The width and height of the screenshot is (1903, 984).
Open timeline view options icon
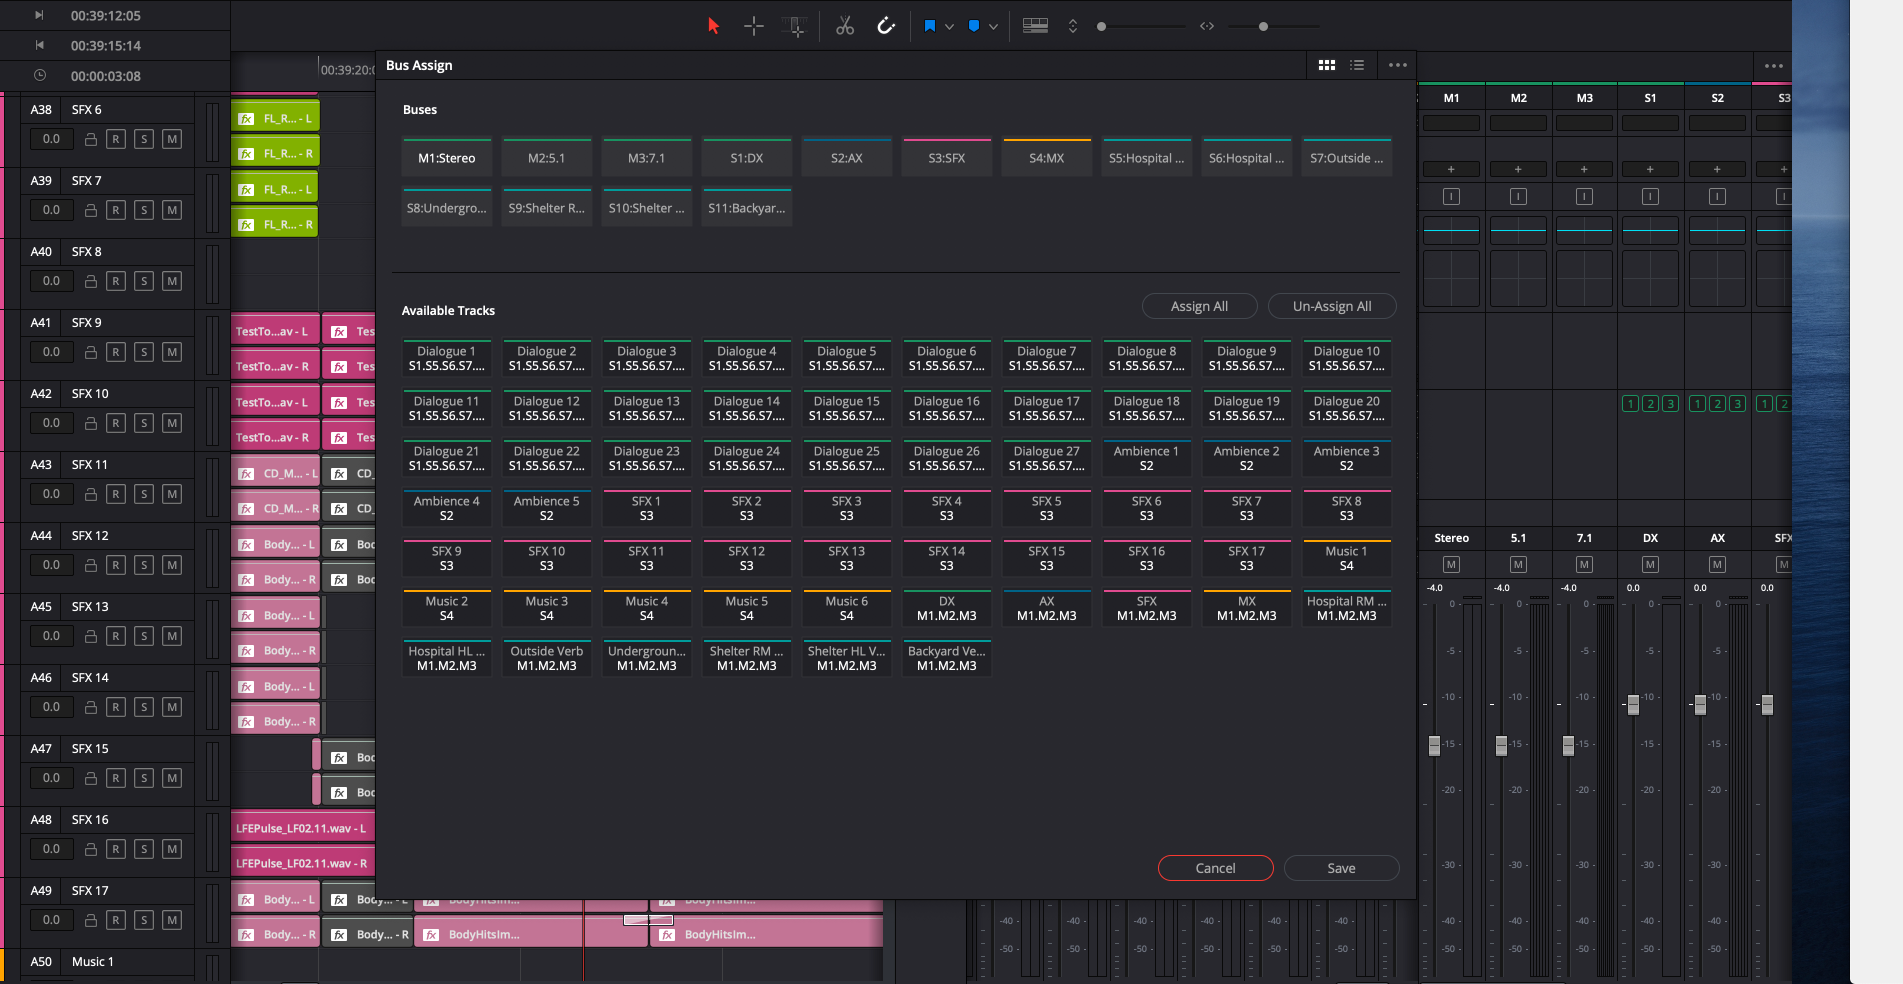pyautogui.click(x=1036, y=26)
